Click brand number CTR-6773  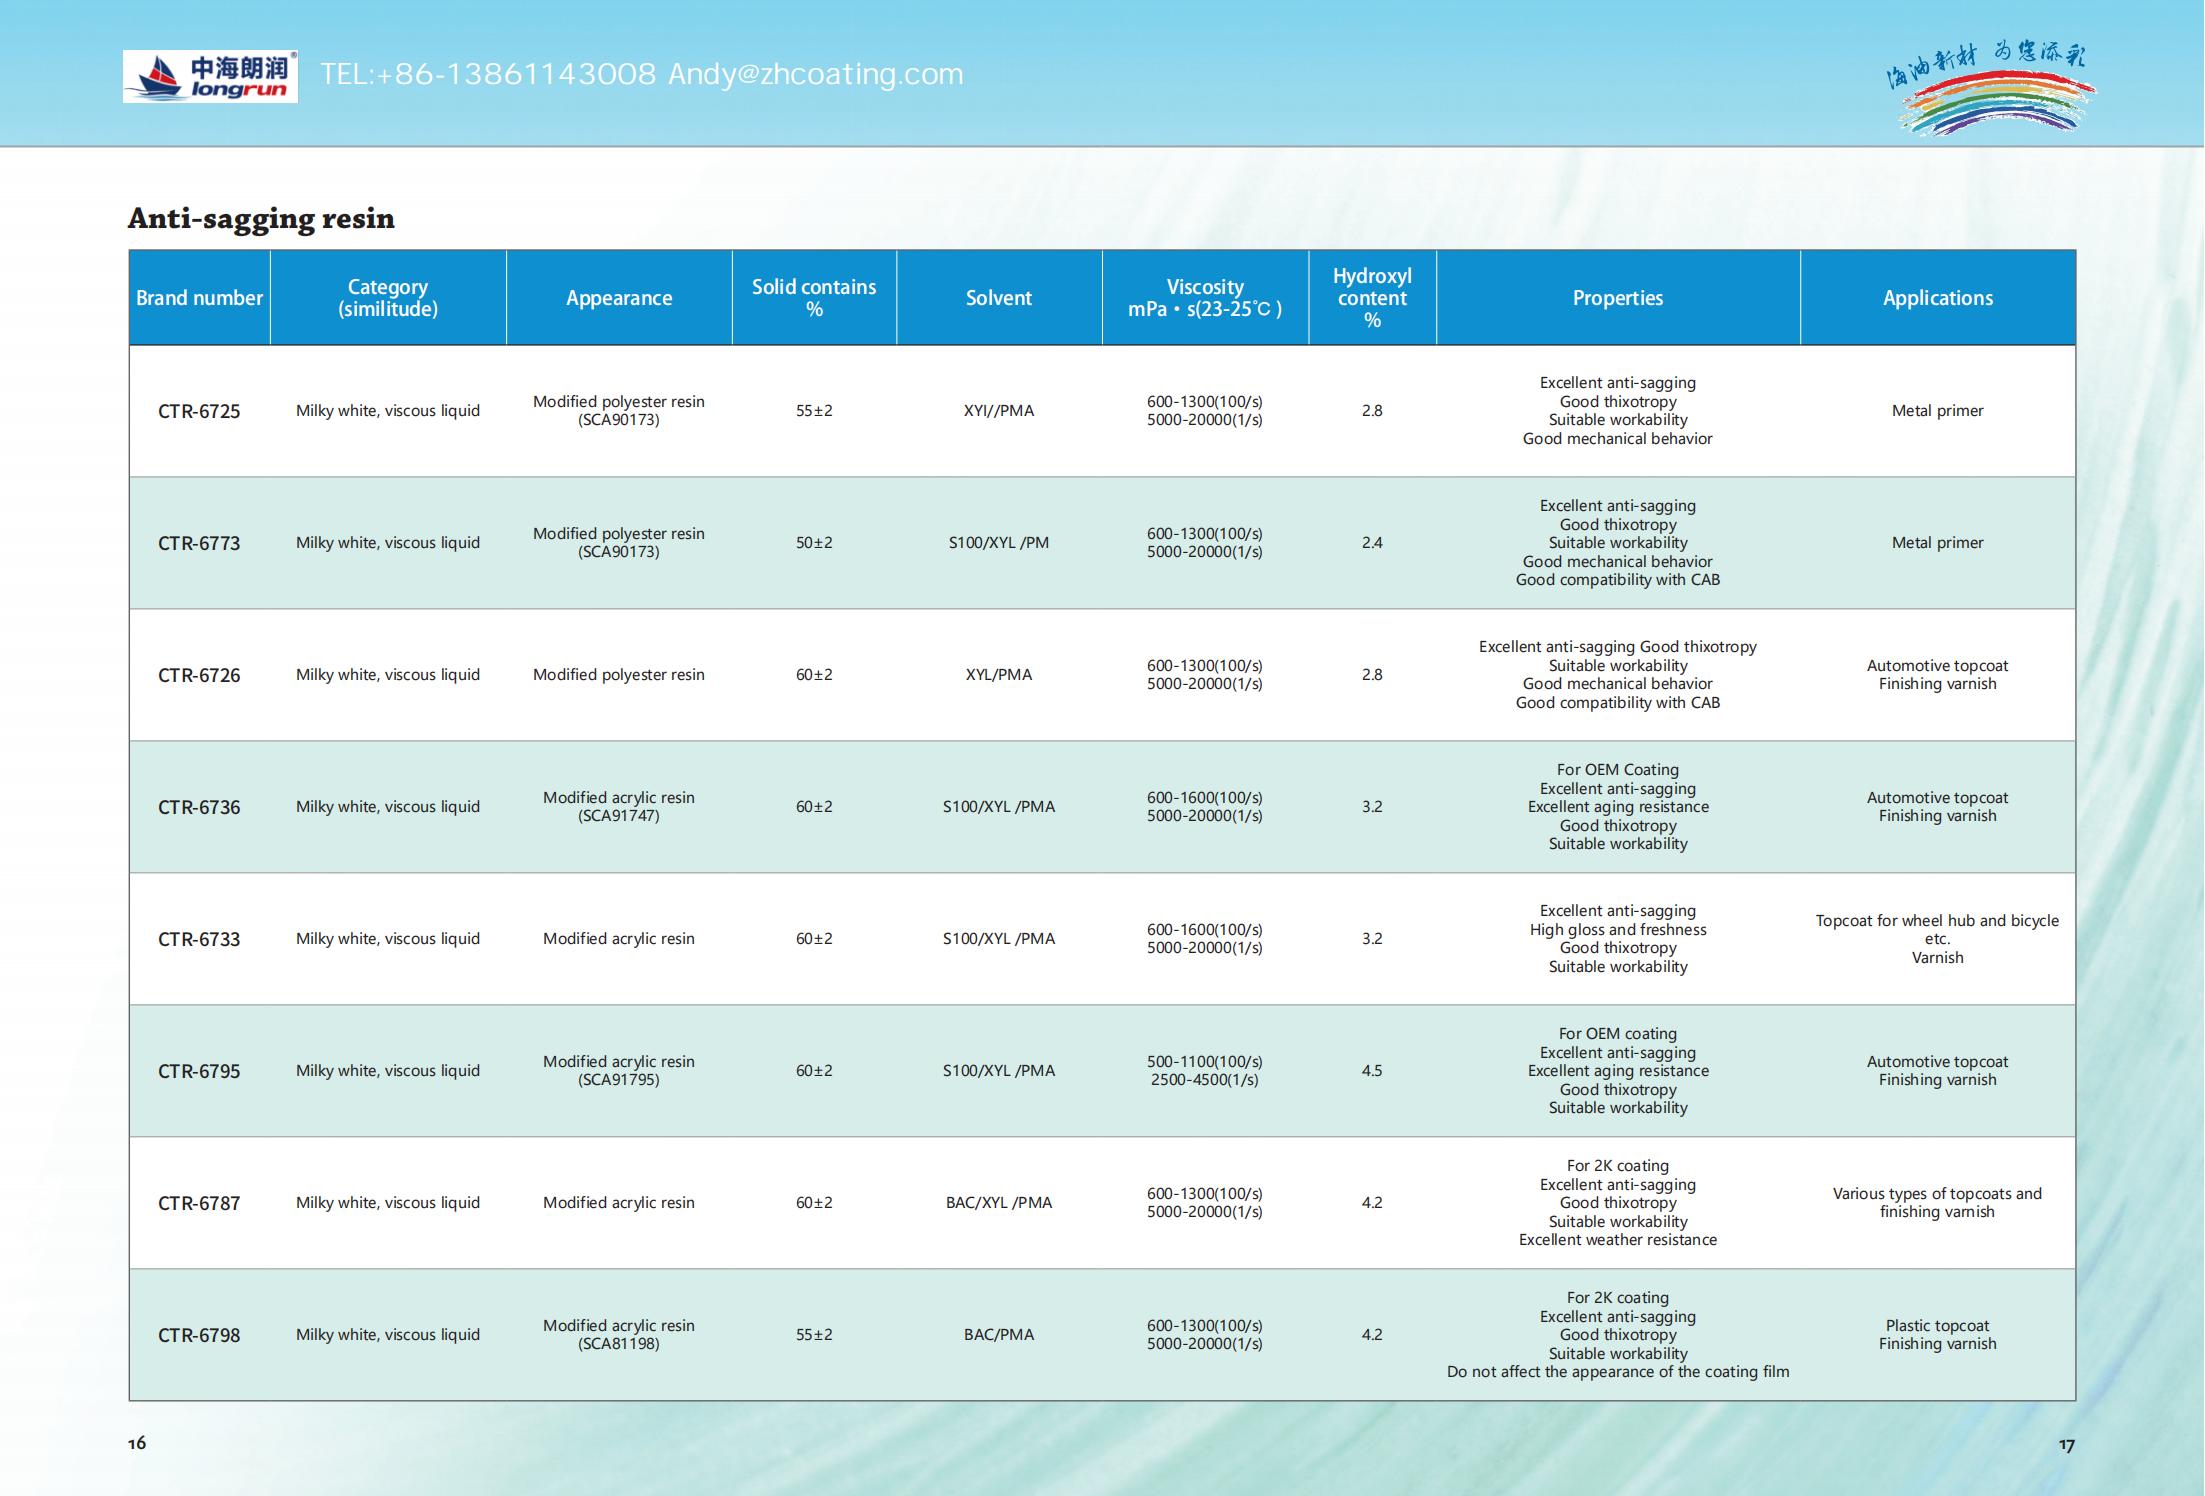tap(199, 543)
